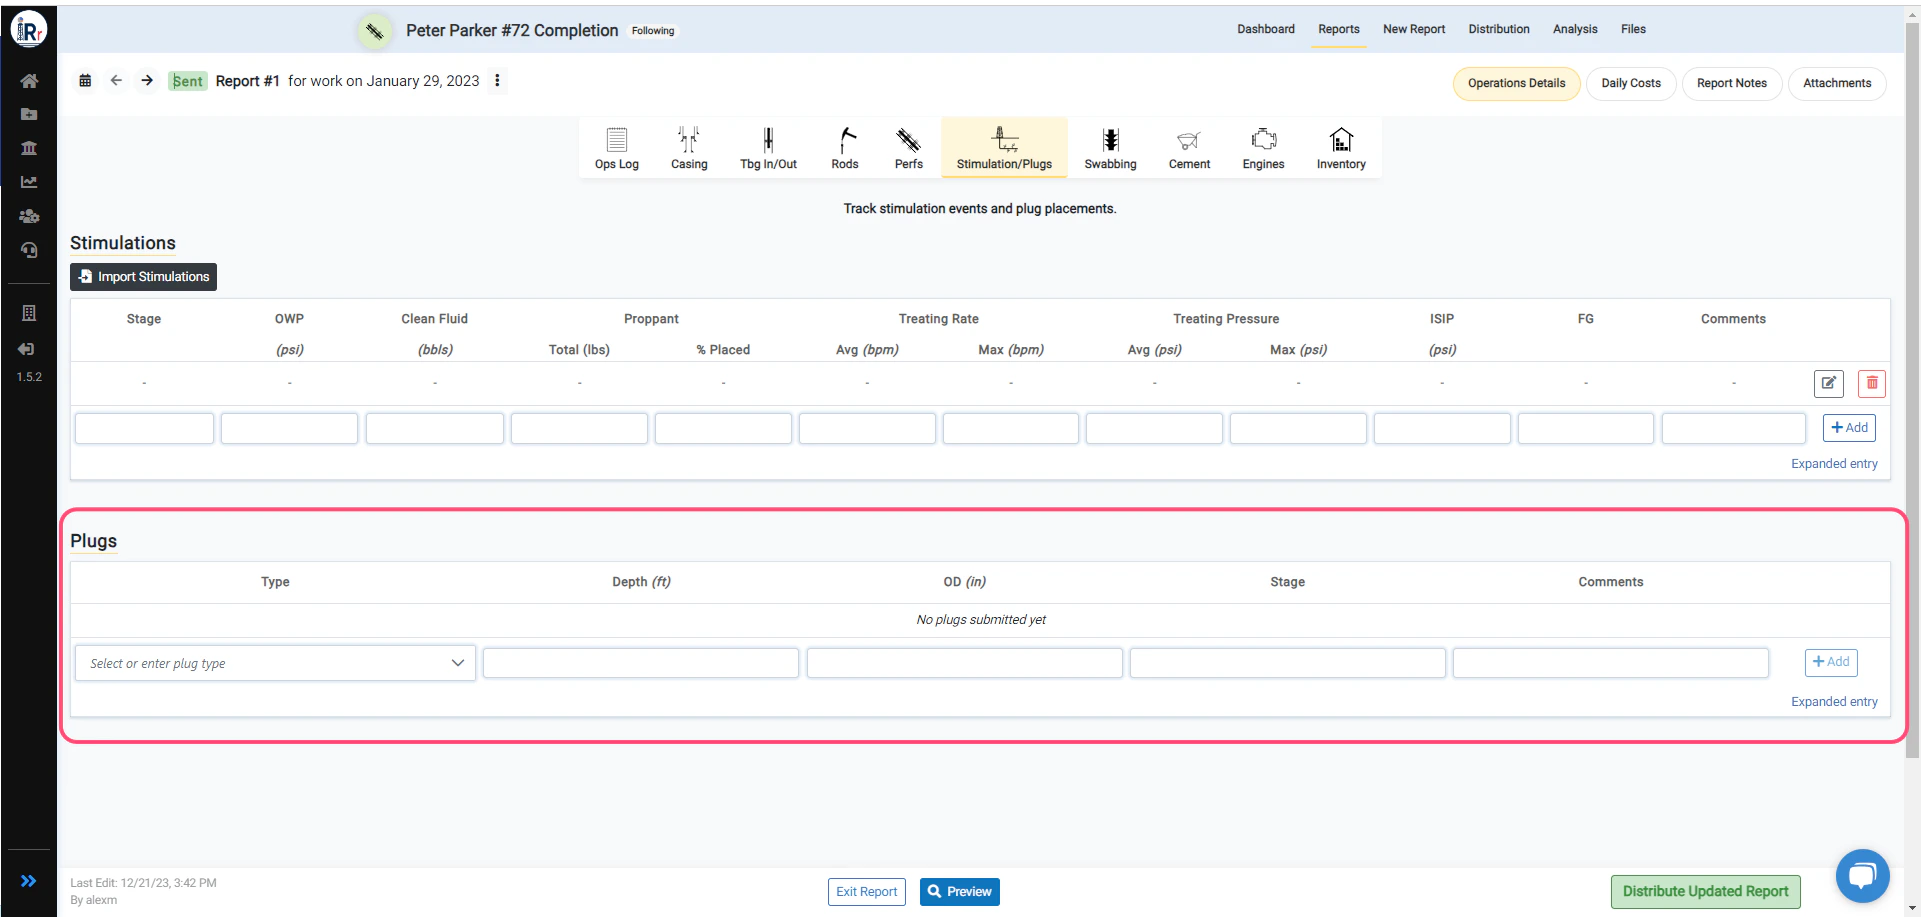
Task: Click the iR logo at top left
Action: (x=29, y=30)
